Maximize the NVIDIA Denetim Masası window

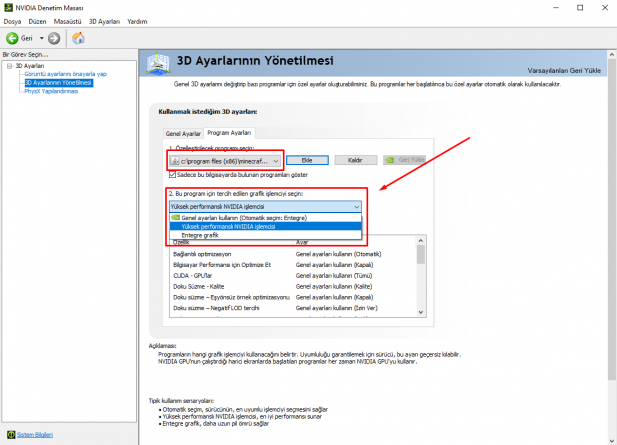[580, 8]
